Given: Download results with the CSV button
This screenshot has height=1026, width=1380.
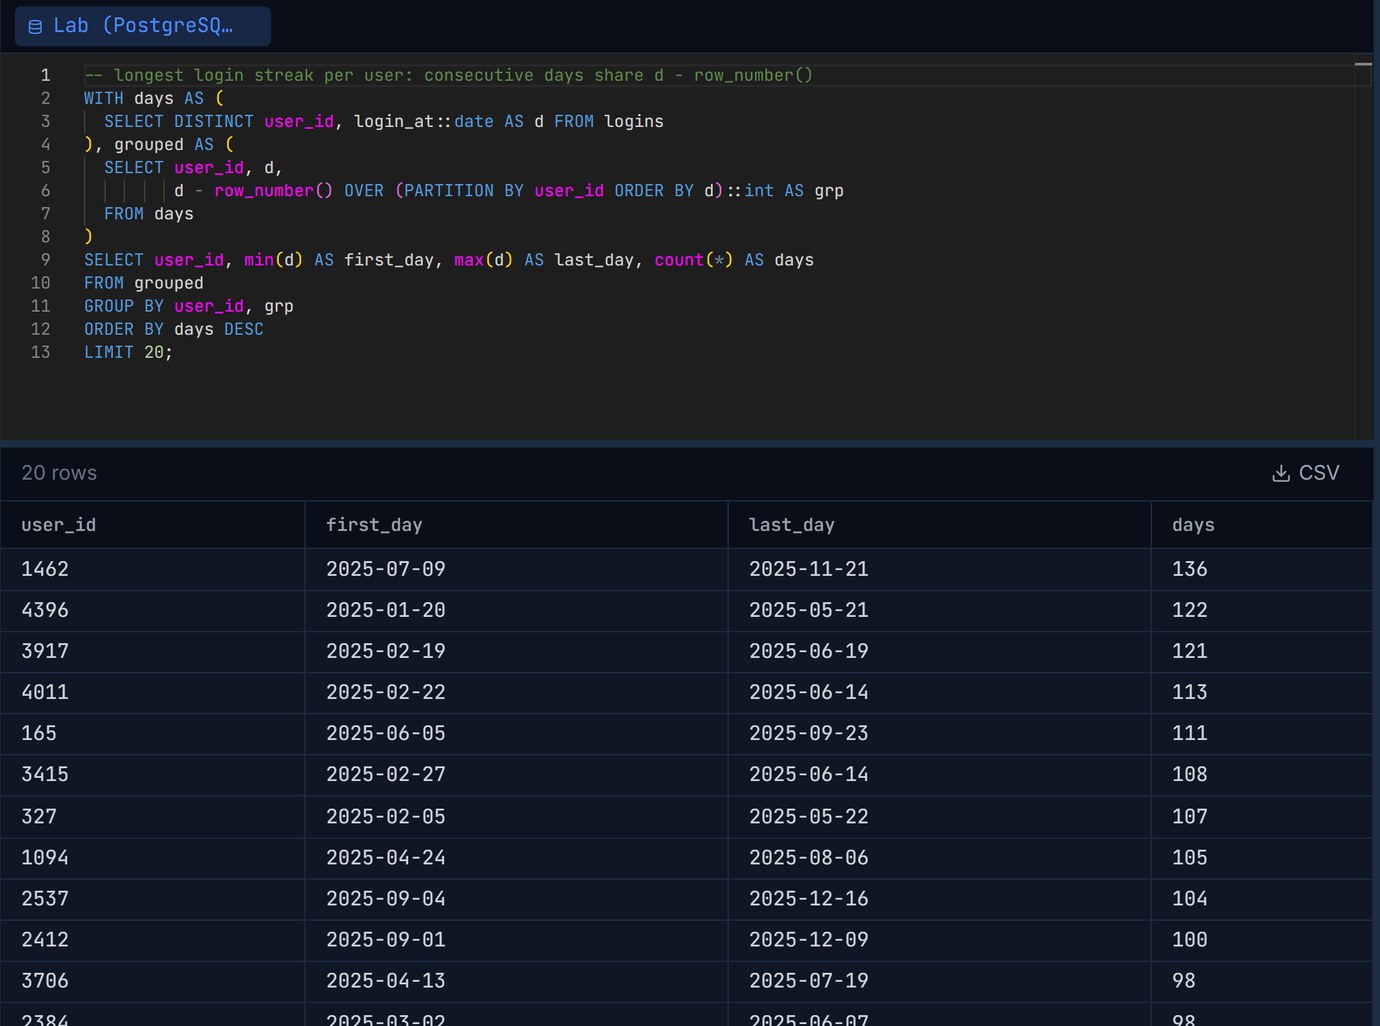Looking at the screenshot, I should click(1305, 473).
